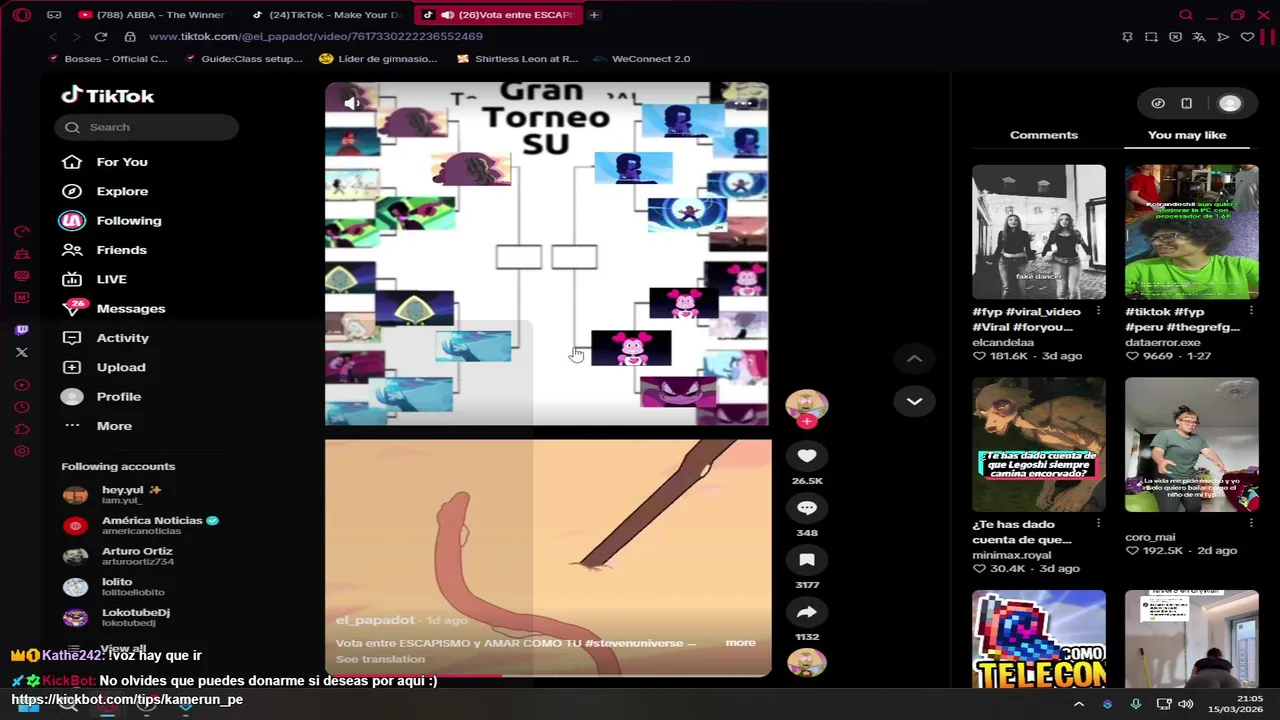This screenshot has height=720, width=1280.
Task: Open Guide:Class setup bookmark
Action: pos(244,59)
